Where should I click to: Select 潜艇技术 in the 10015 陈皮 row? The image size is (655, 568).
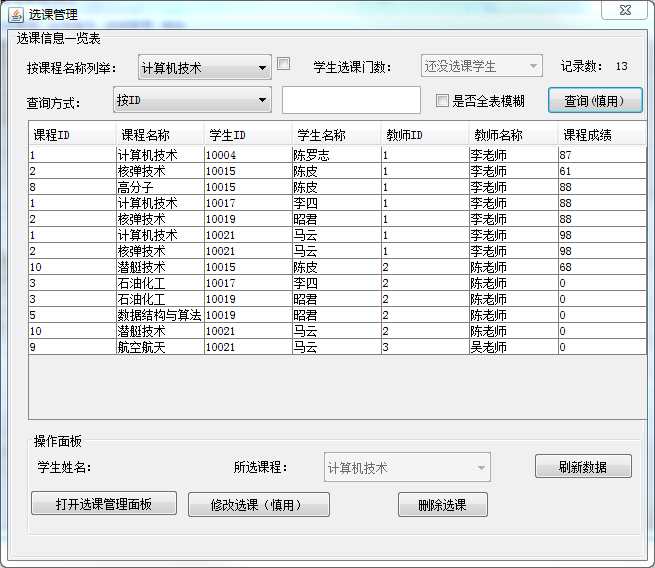tap(160, 267)
